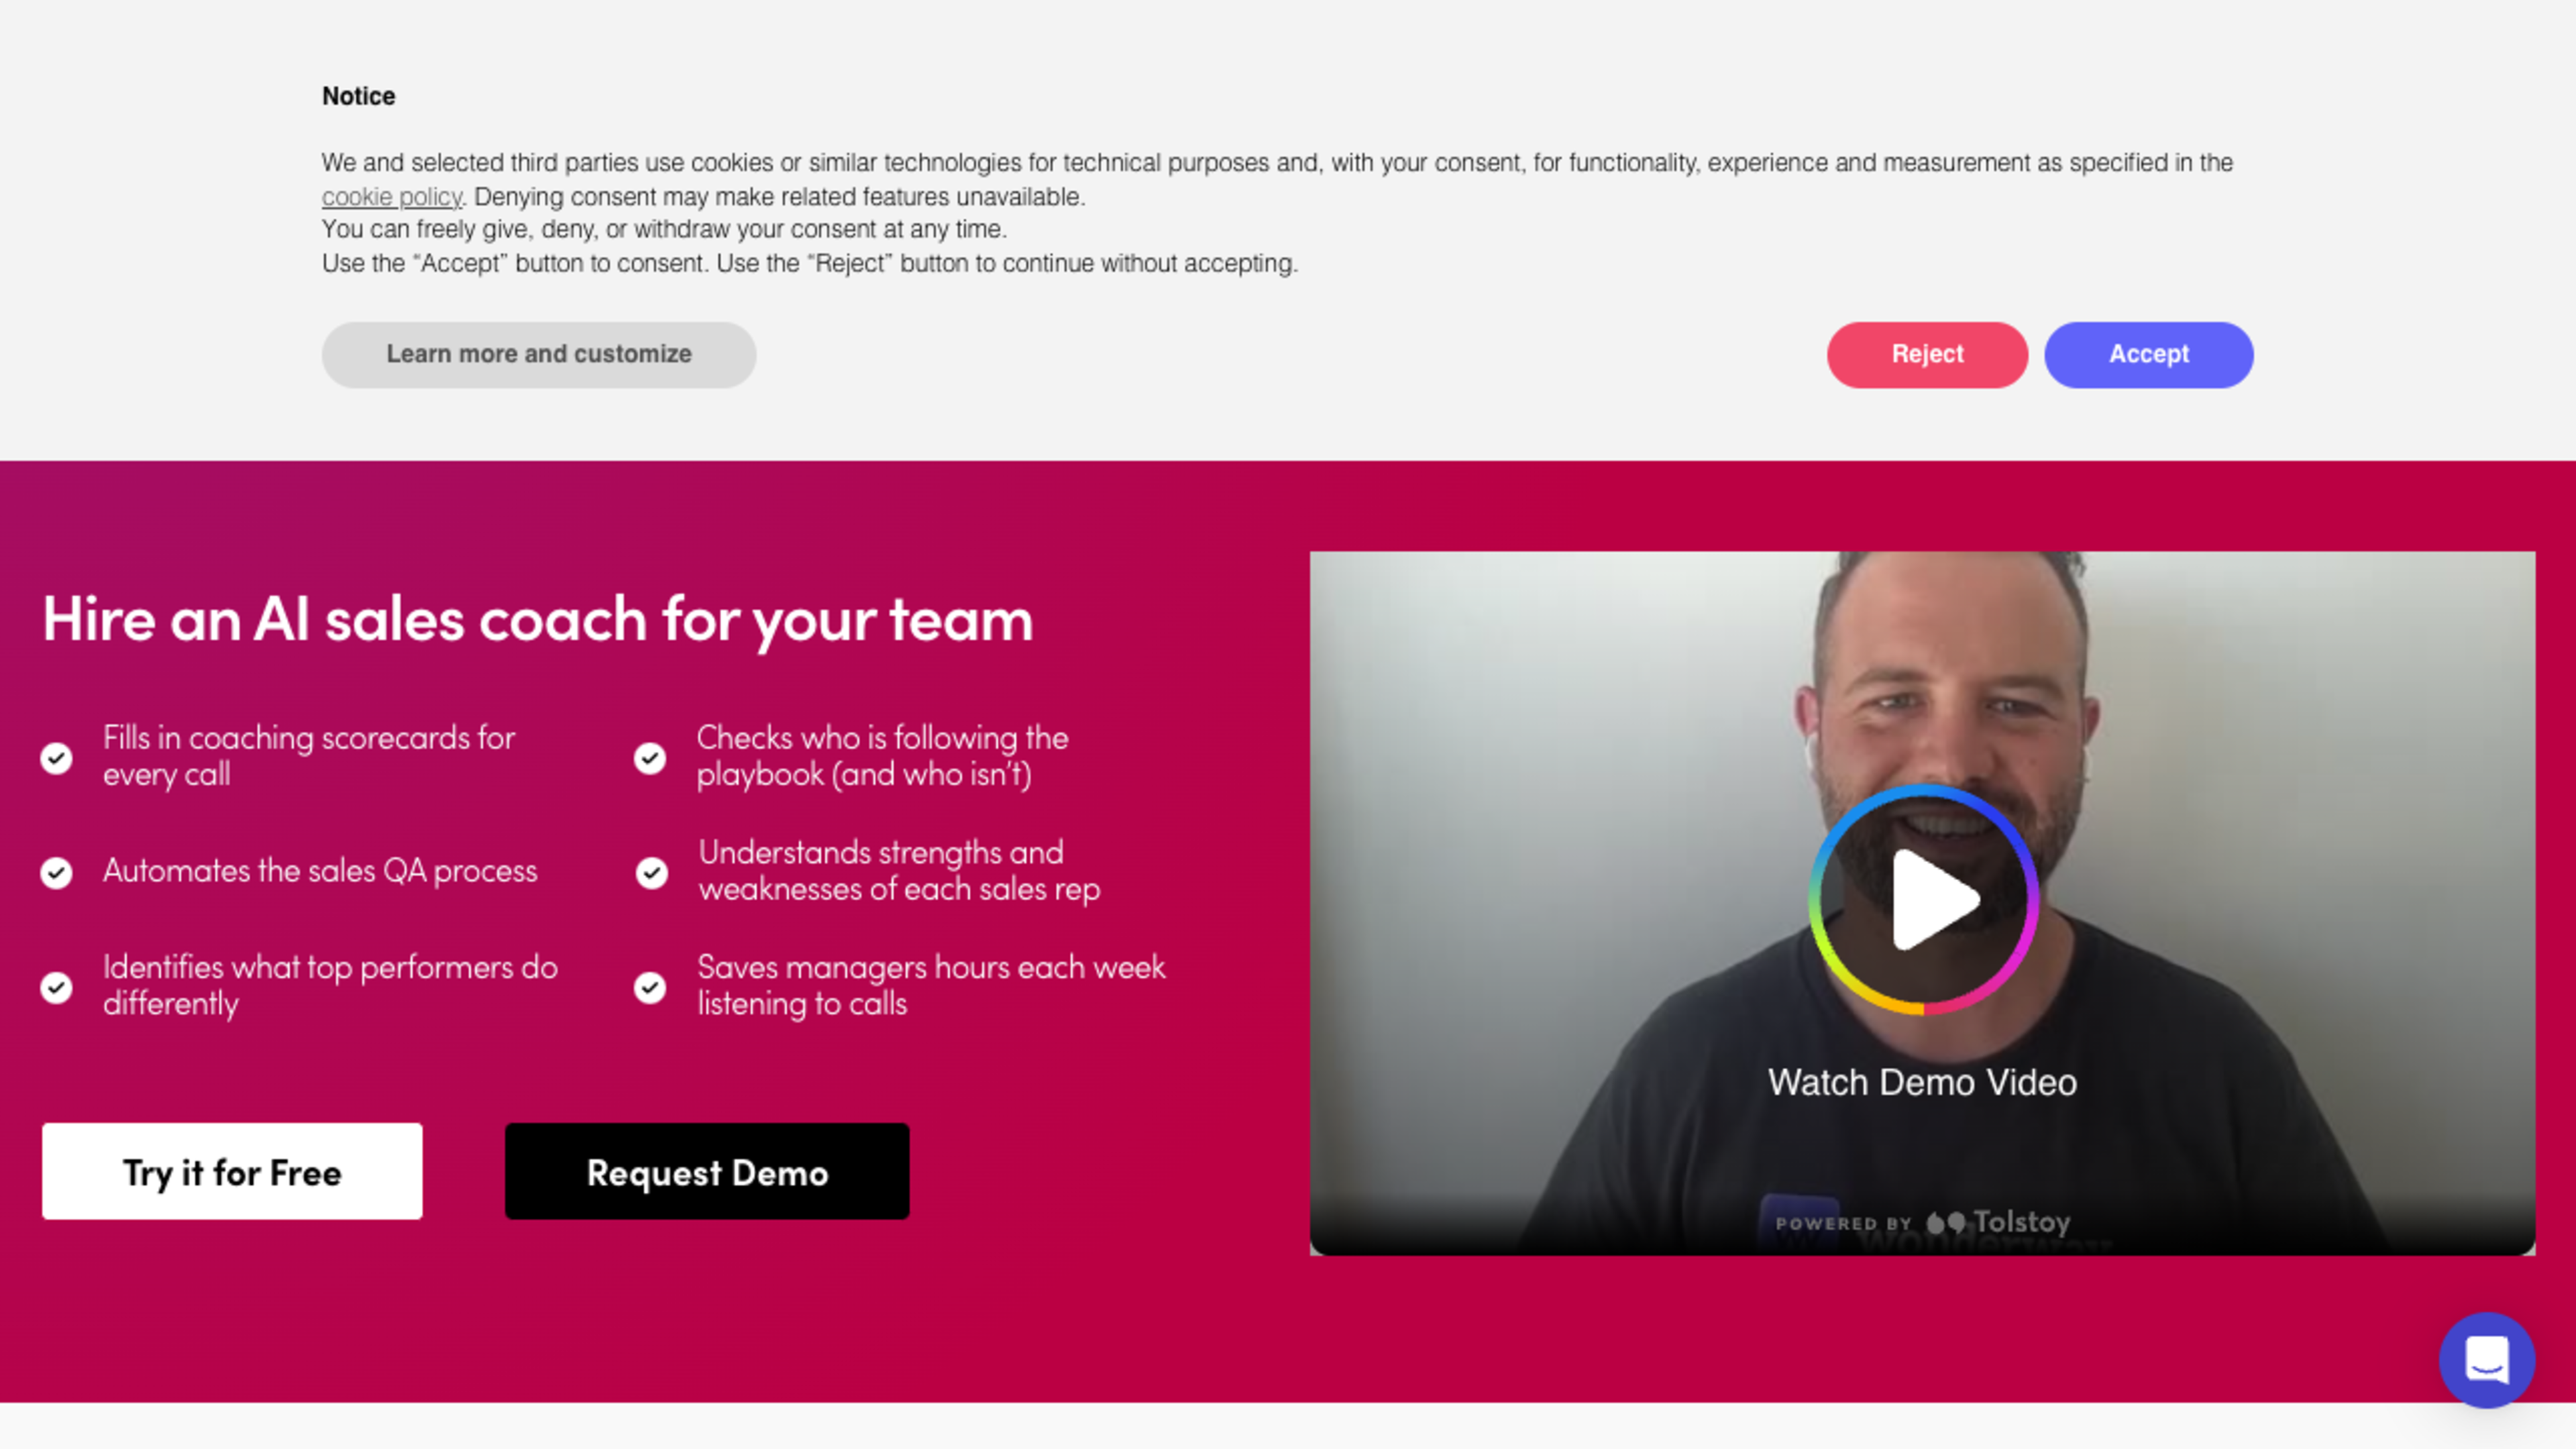Click checkmark beside Saves managers hours

click(x=650, y=988)
